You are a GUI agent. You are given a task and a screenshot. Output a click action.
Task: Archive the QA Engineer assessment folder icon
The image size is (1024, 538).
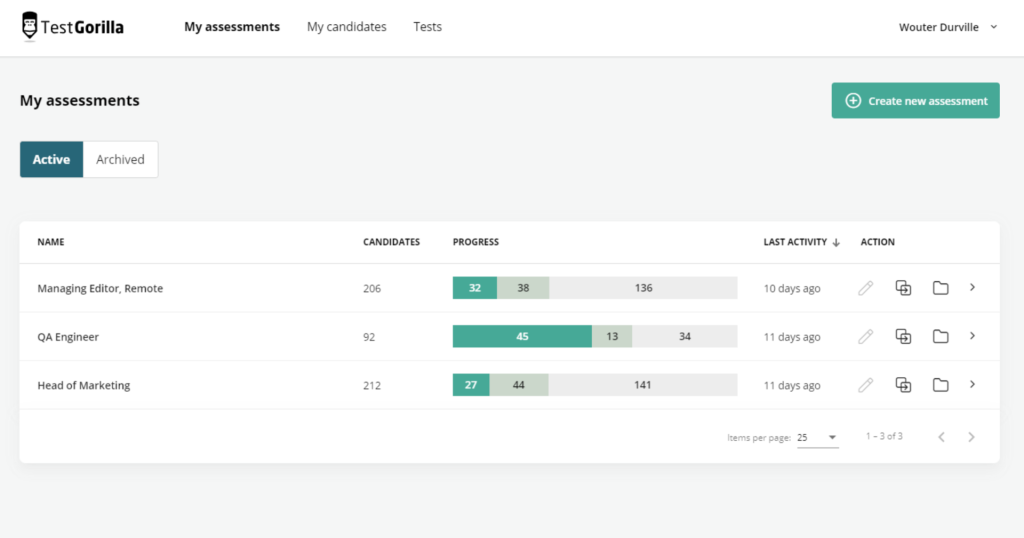click(x=940, y=337)
